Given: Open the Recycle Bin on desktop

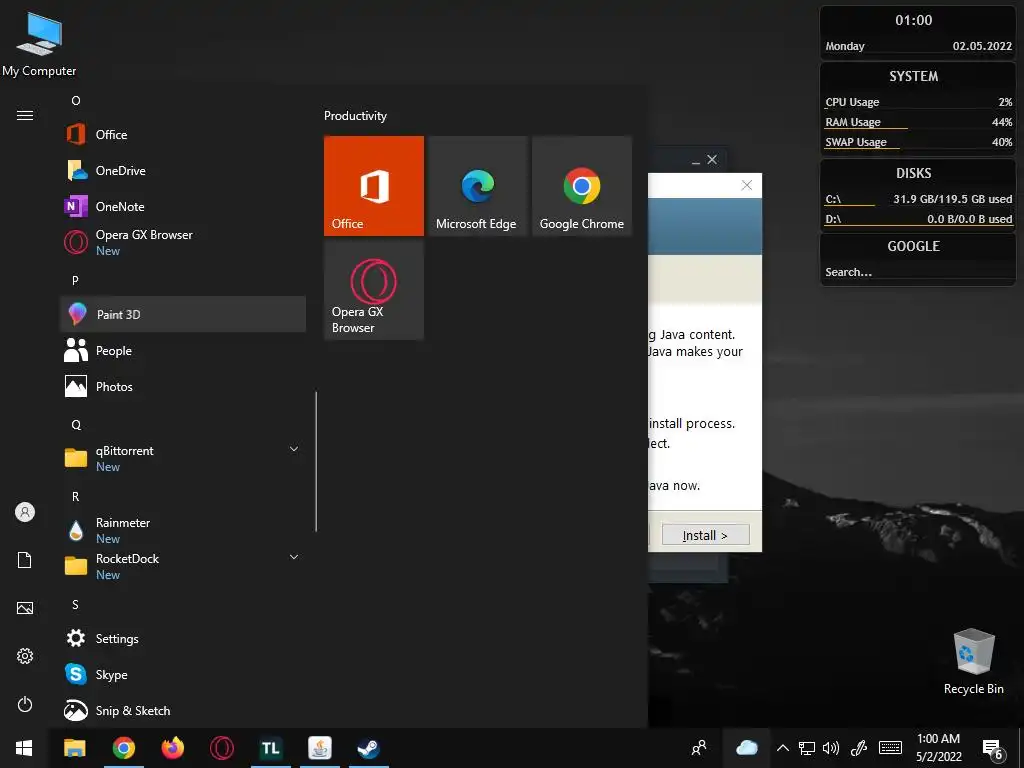Looking at the screenshot, I should point(973,661).
